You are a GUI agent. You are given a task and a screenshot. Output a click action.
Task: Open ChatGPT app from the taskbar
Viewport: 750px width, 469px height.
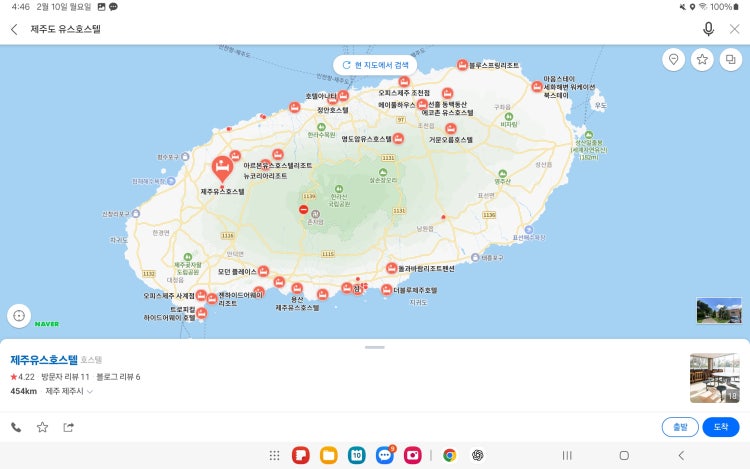(x=477, y=455)
